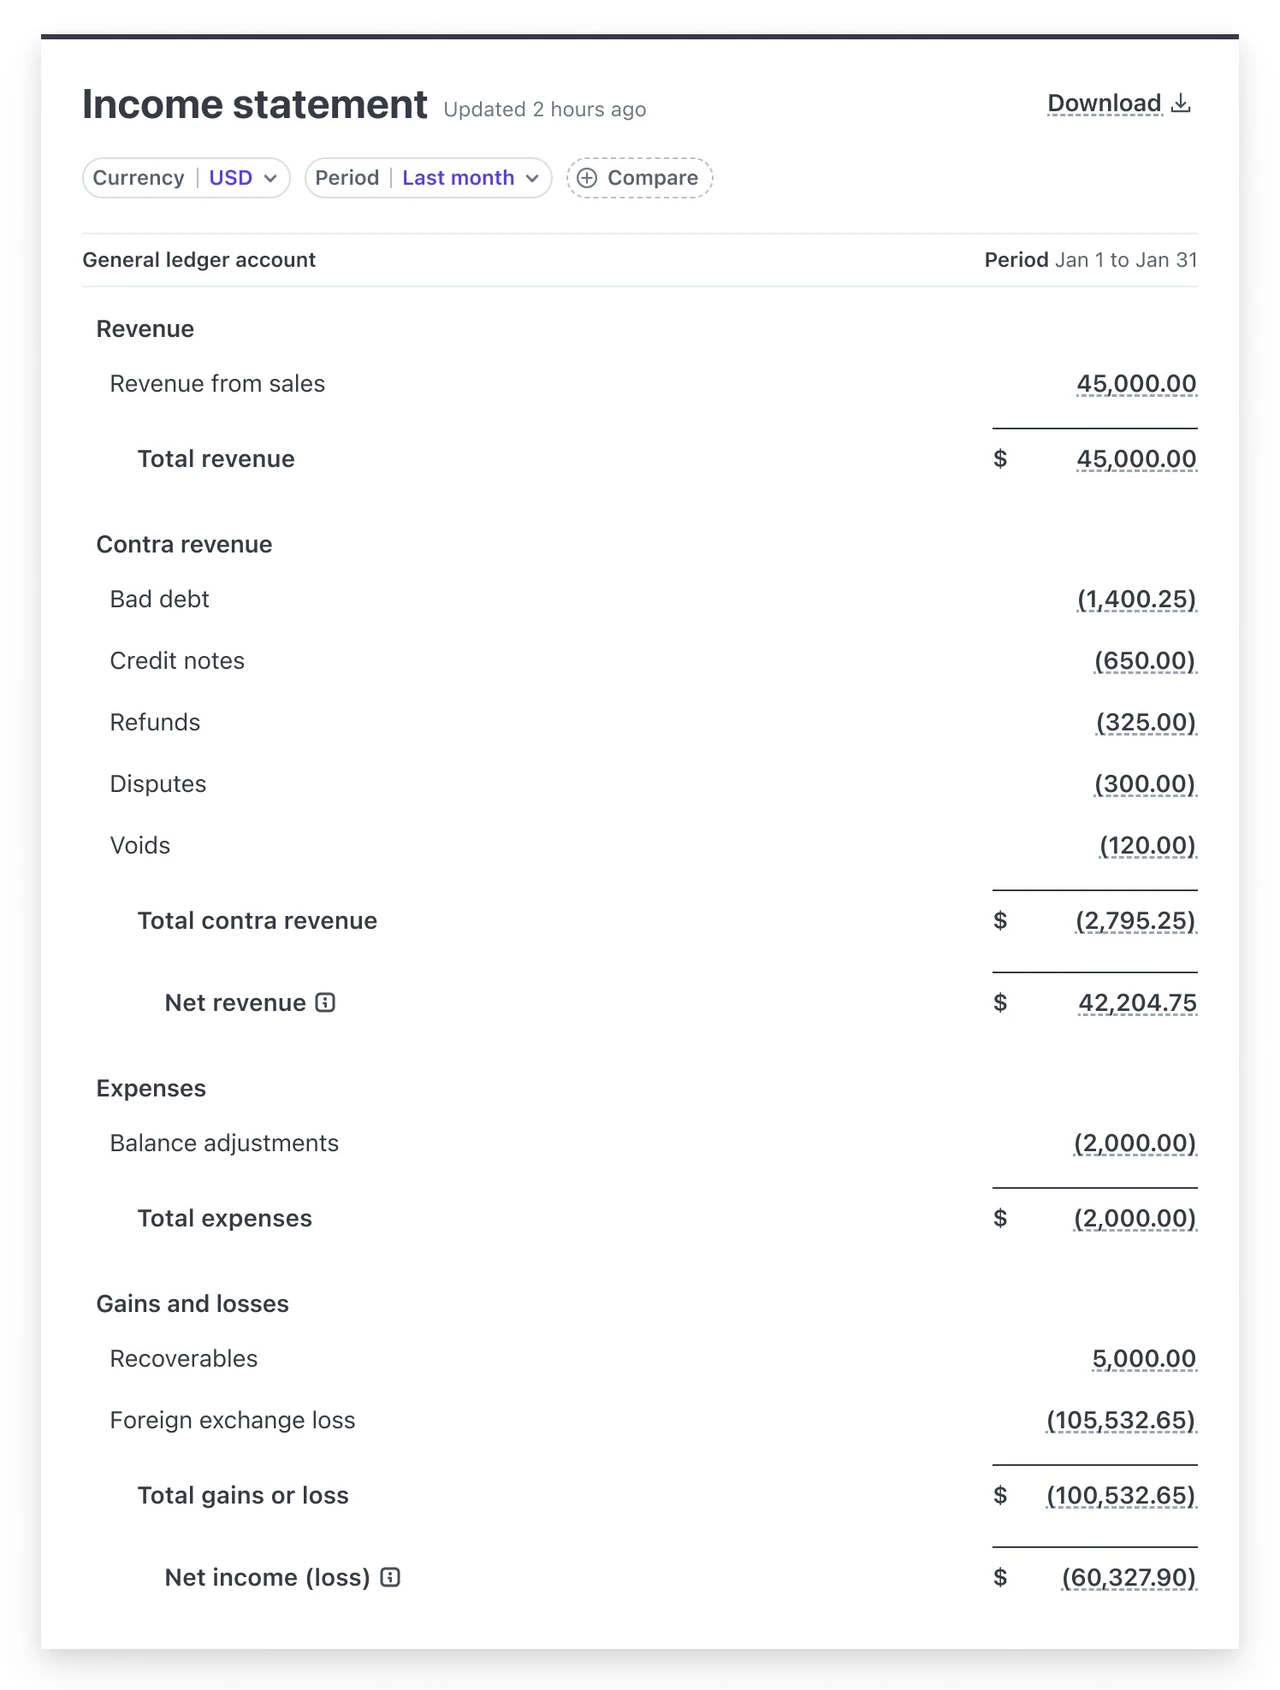Open the Refunds amount (325.00)

1146,723
